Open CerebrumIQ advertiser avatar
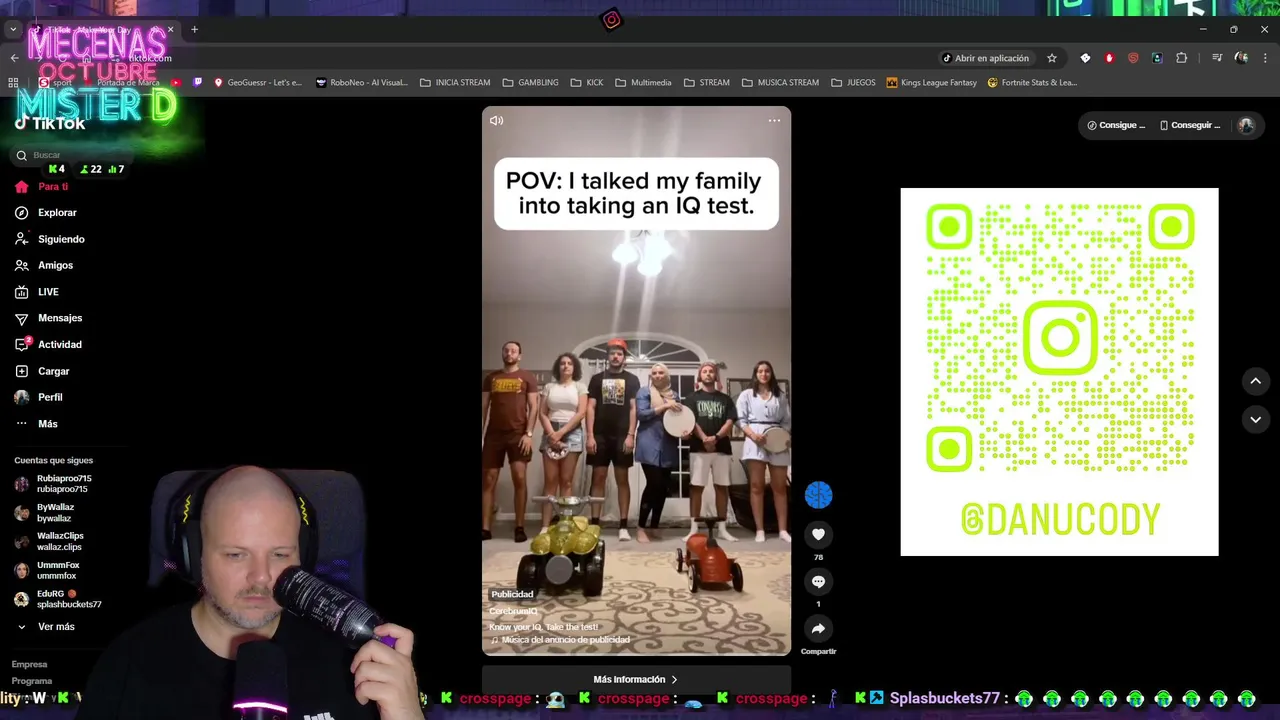Screen dimensions: 1280x720 tap(818, 494)
